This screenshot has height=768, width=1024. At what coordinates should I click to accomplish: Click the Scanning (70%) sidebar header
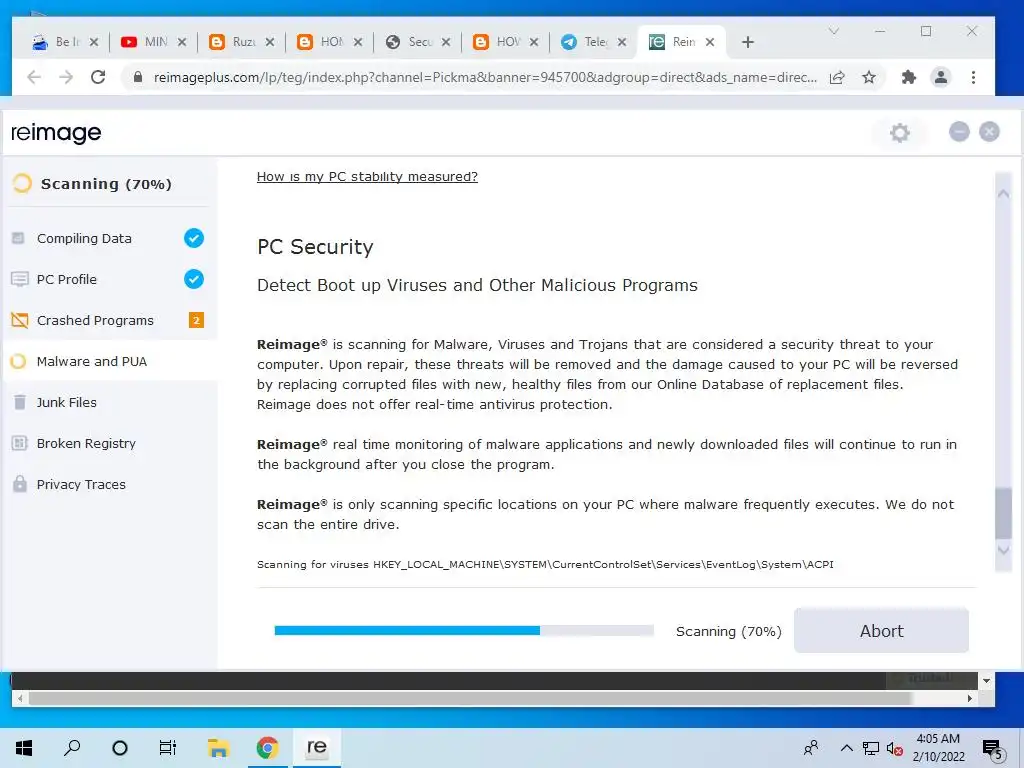106,184
